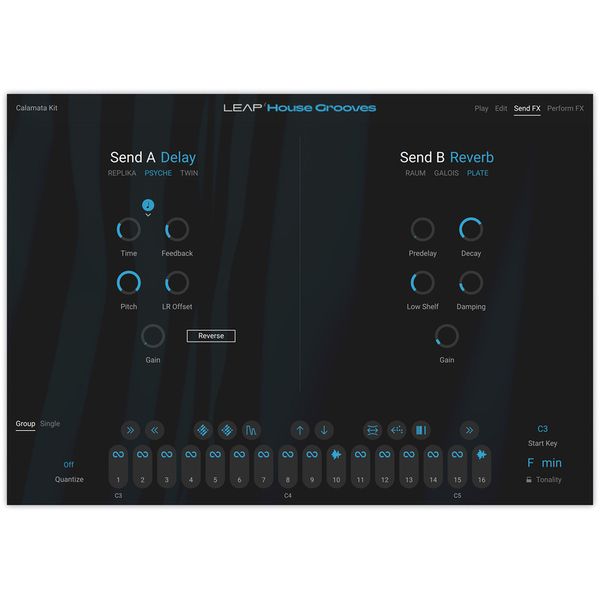Open the F root note selector
The image size is (600, 600).
(530, 463)
